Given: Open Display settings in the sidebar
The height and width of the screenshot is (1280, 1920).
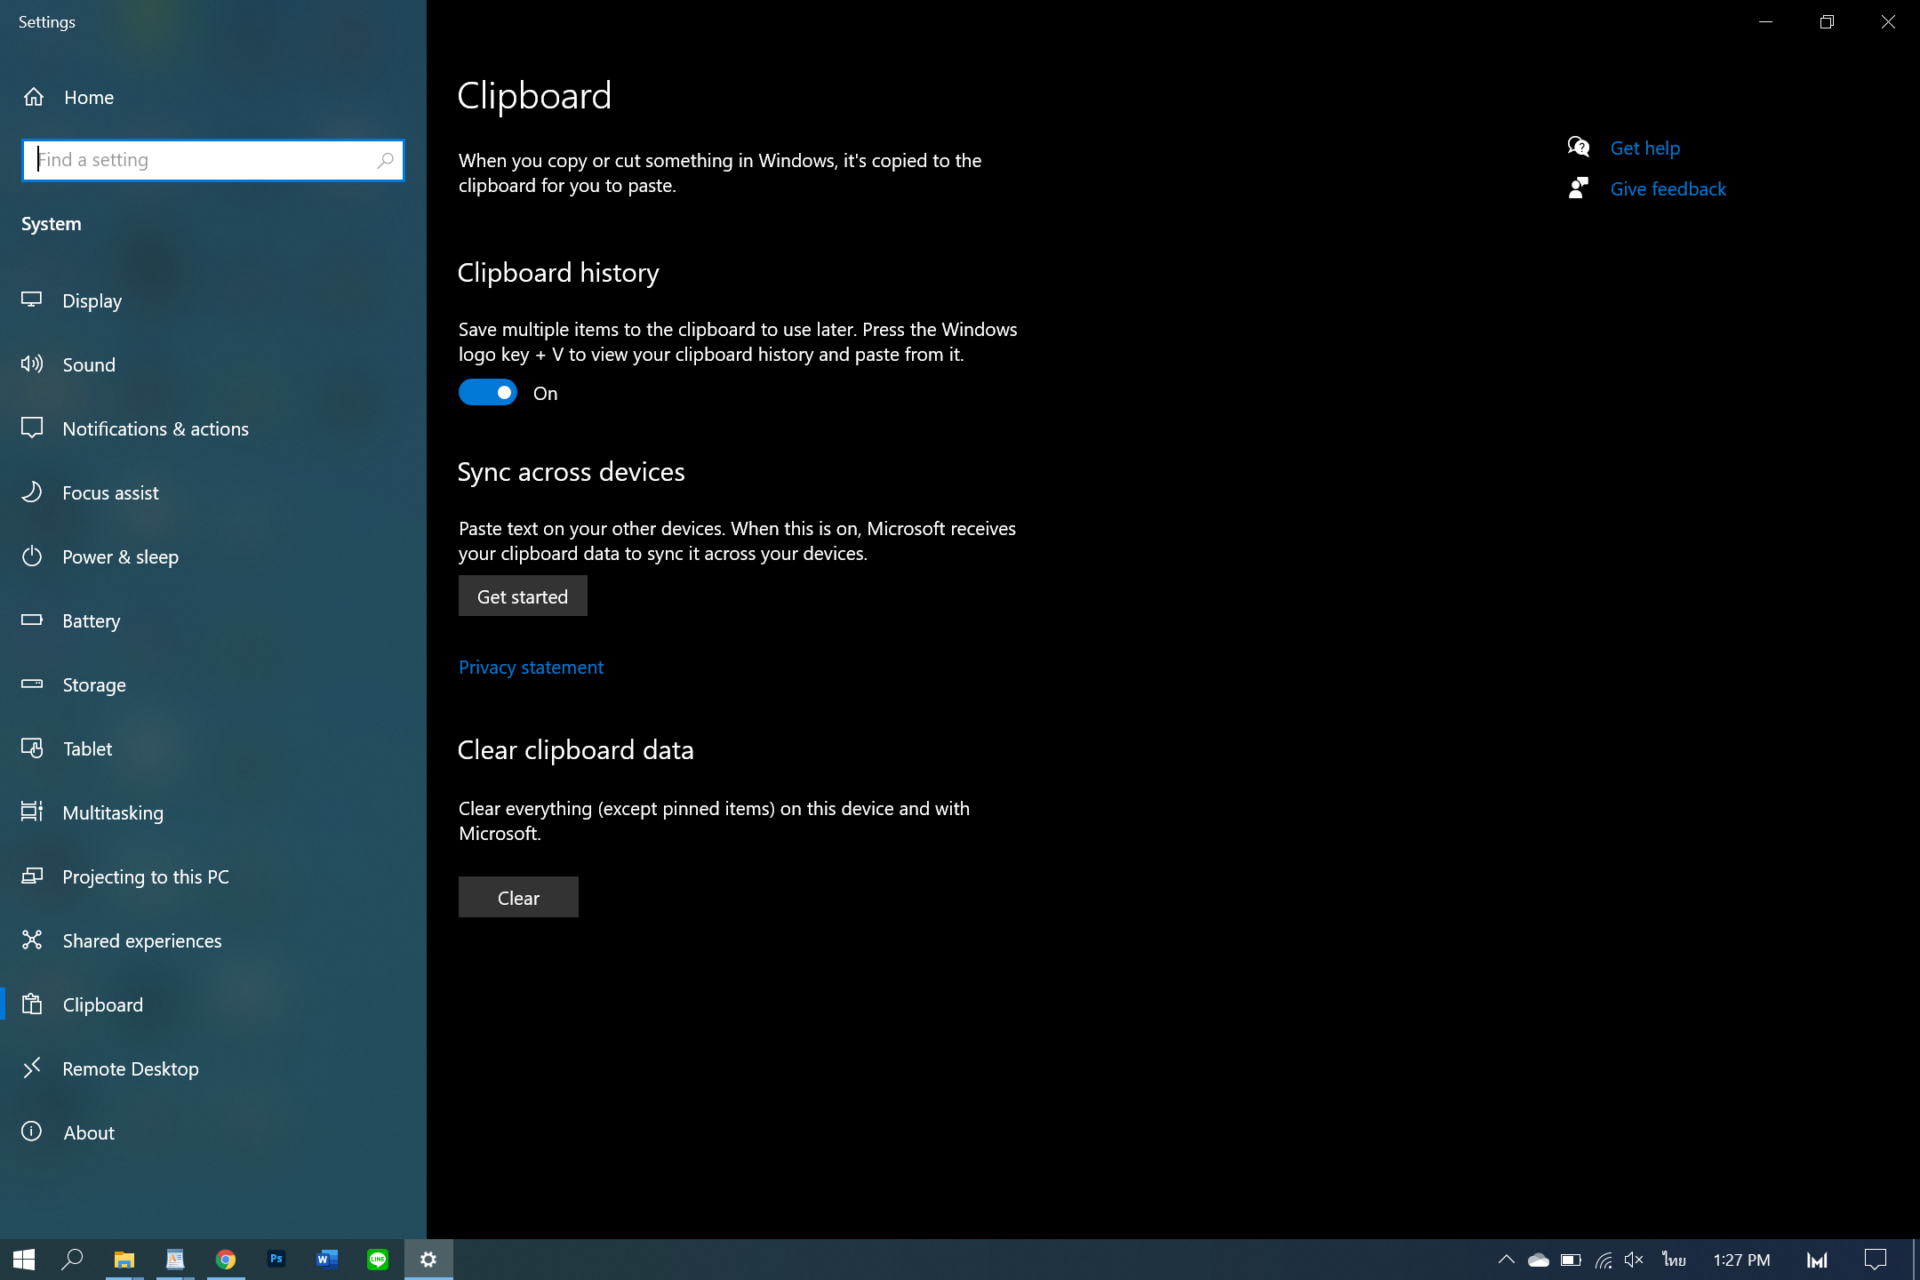Looking at the screenshot, I should pyautogui.click(x=92, y=300).
